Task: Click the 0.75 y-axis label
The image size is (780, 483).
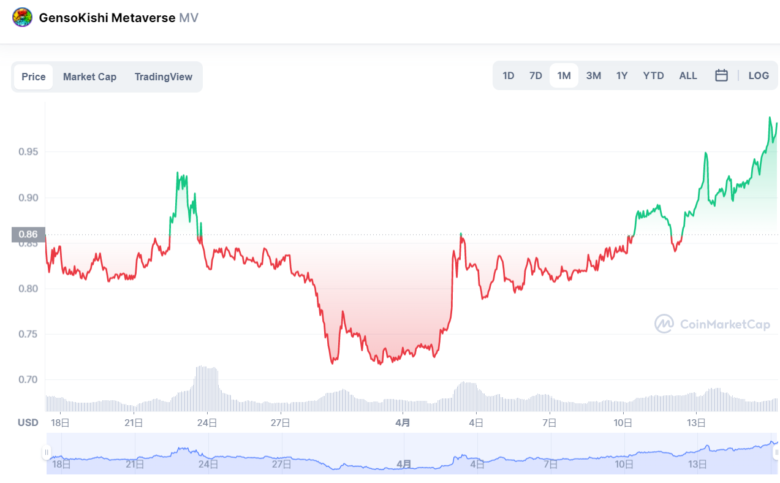Action: point(28,334)
